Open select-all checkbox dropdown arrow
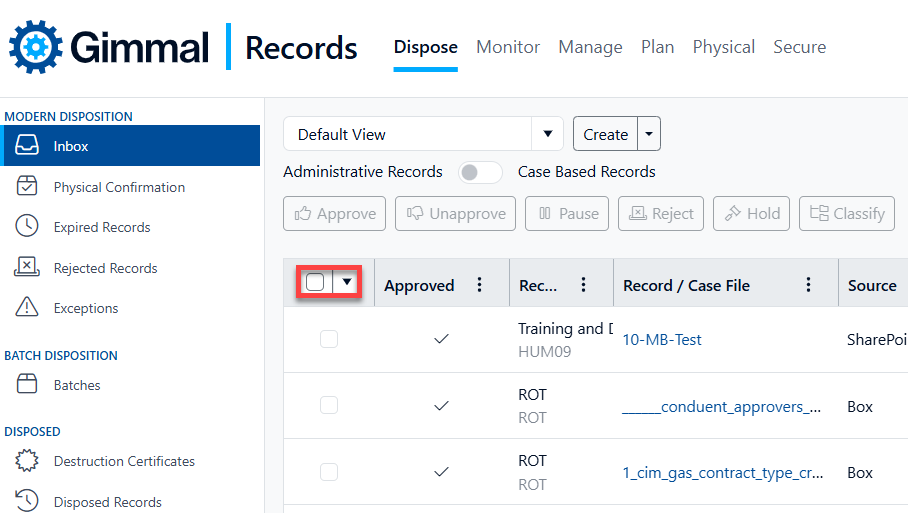The image size is (908, 513). [346, 282]
